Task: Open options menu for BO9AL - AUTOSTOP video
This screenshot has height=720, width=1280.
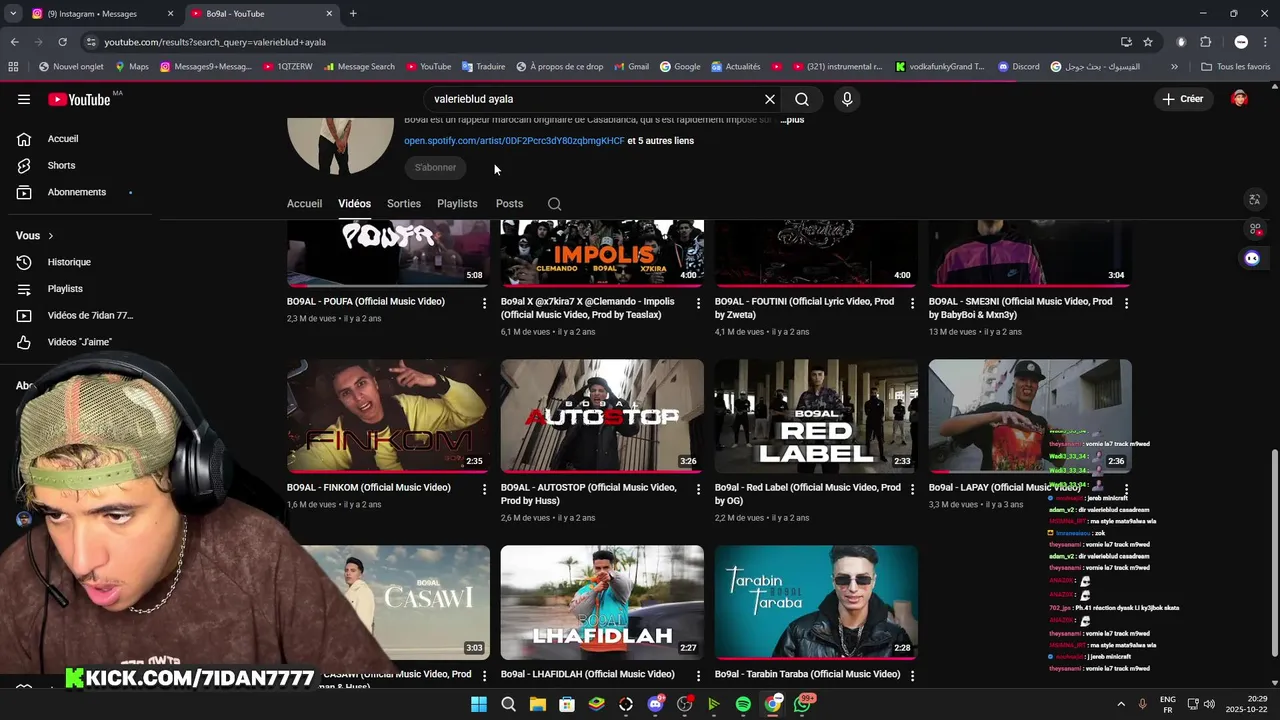Action: coord(698,489)
